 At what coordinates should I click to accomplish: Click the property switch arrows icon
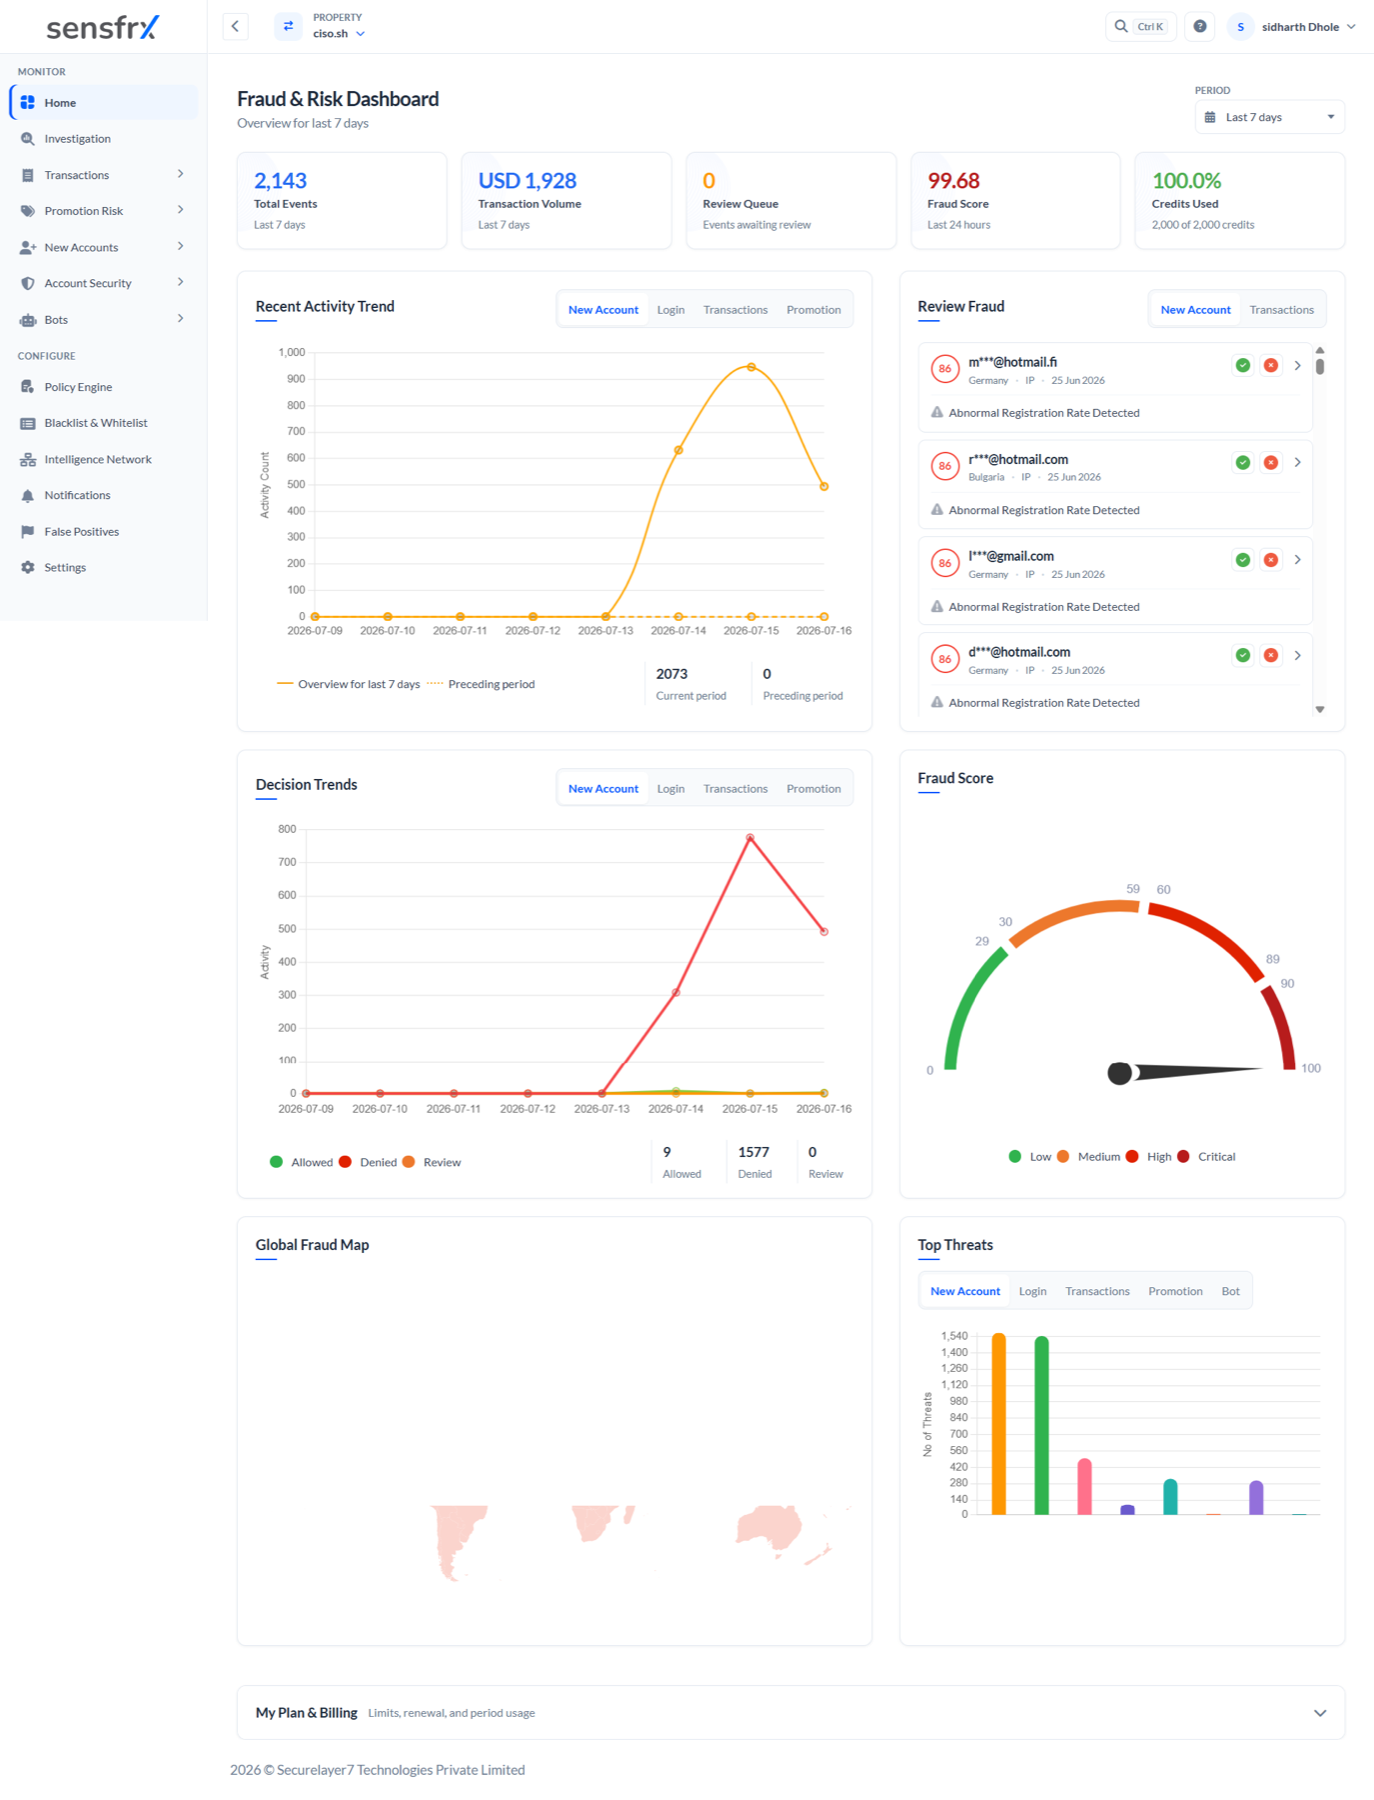tap(288, 26)
